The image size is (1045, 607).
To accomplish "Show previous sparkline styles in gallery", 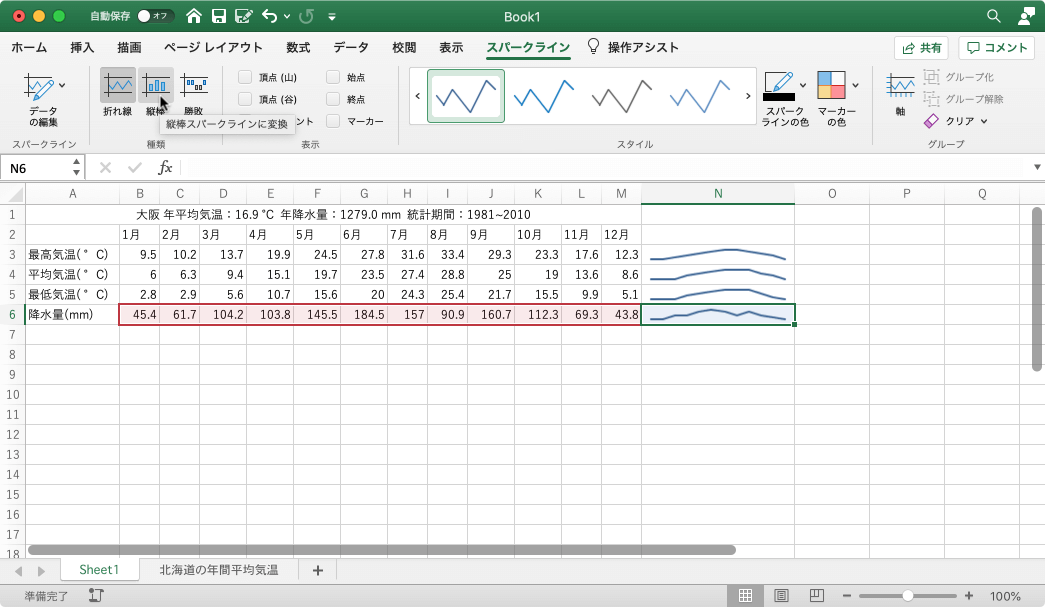I will (418, 96).
